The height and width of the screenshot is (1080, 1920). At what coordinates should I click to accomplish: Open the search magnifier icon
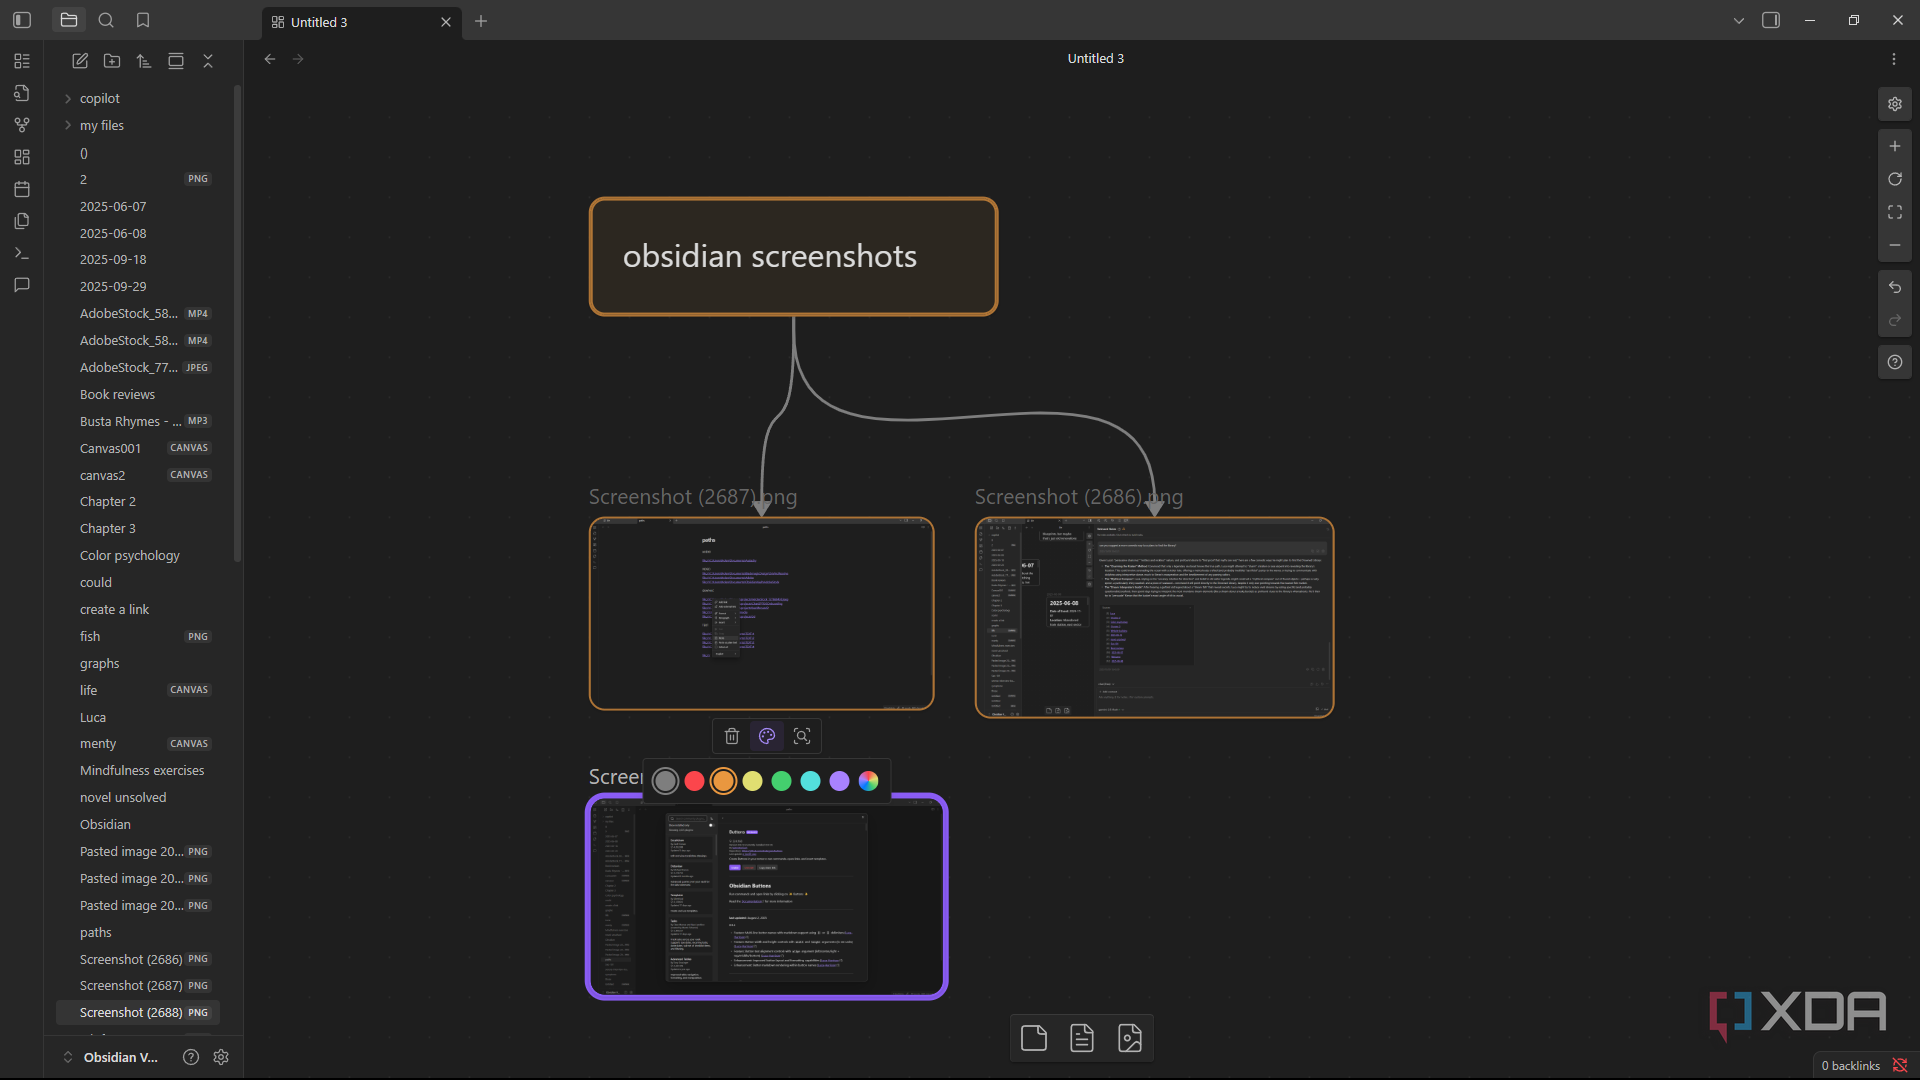click(x=106, y=20)
